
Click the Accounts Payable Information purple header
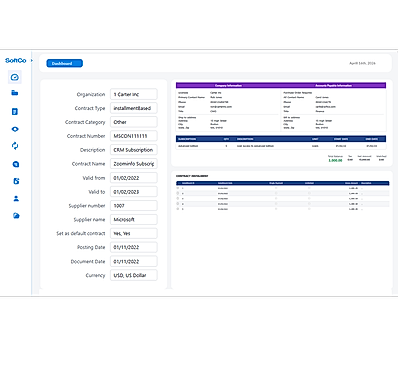(x=333, y=86)
